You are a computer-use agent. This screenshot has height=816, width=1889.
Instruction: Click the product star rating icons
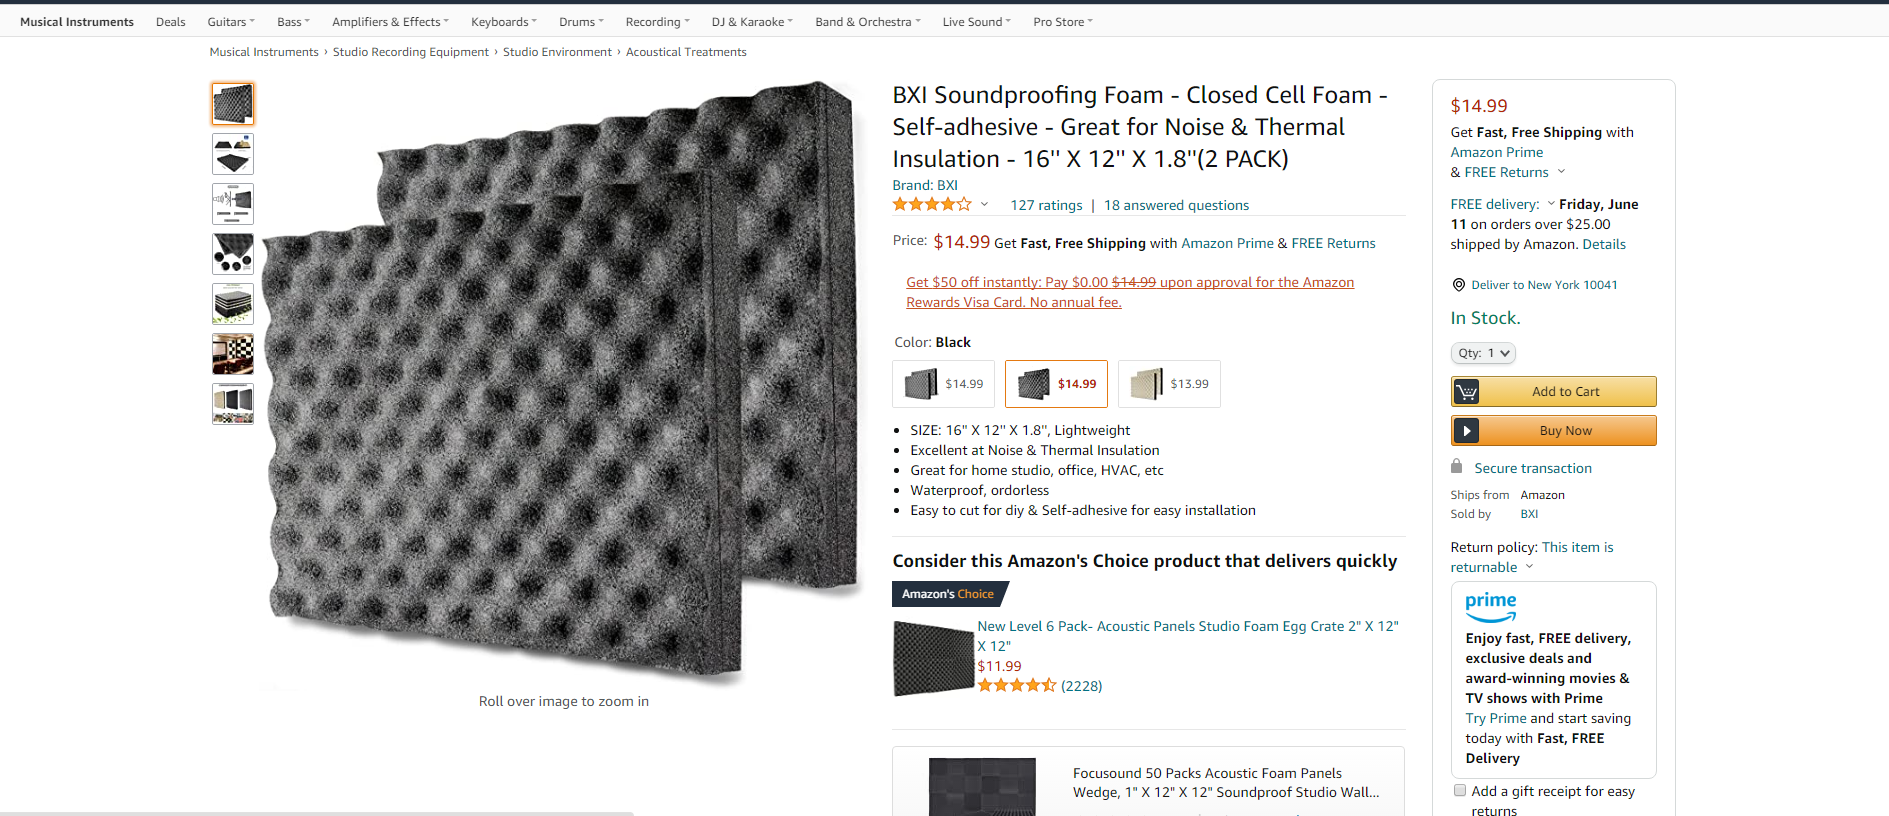tap(932, 205)
